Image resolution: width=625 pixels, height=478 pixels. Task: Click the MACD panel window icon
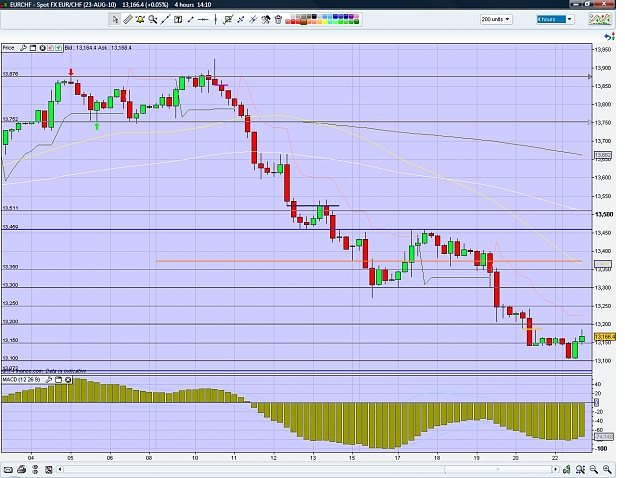[58, 380]
